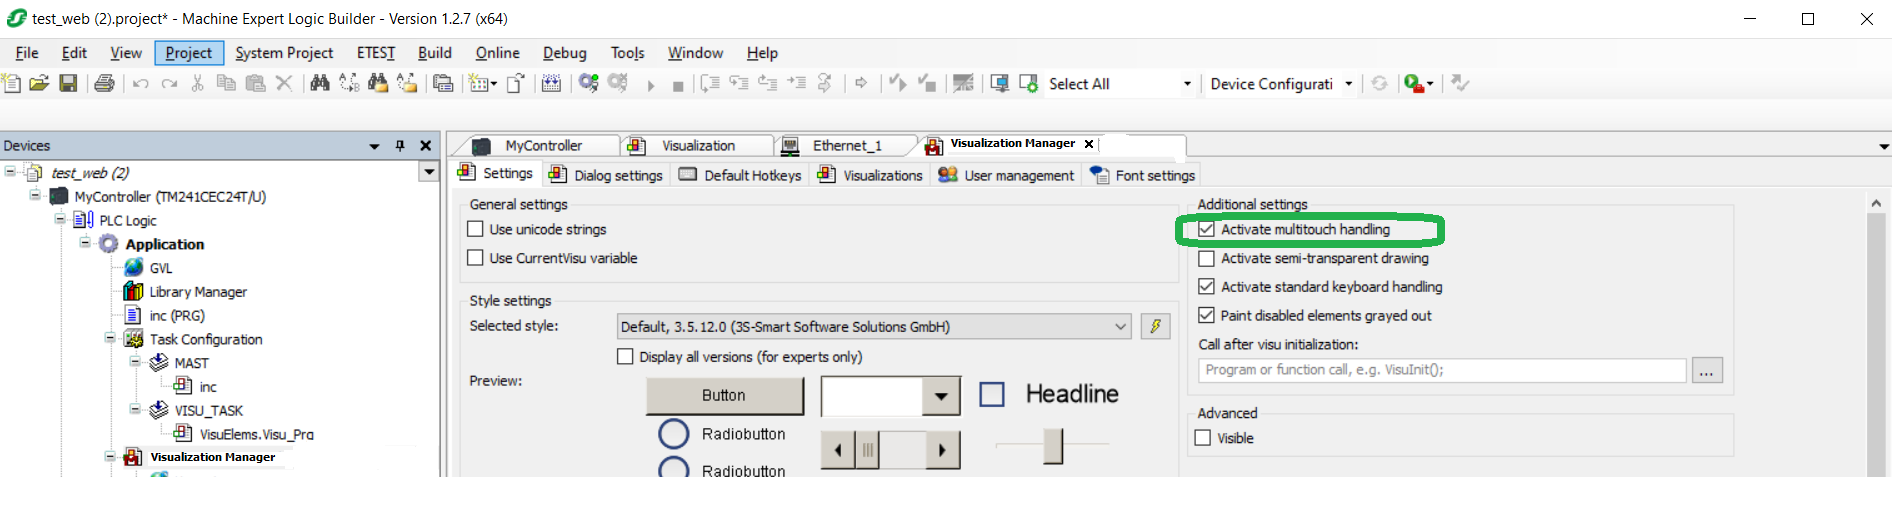The height and width of the screenshot is (516, 1894).
Task: Click the New Project toolbar icon
Action: point(12,83)
